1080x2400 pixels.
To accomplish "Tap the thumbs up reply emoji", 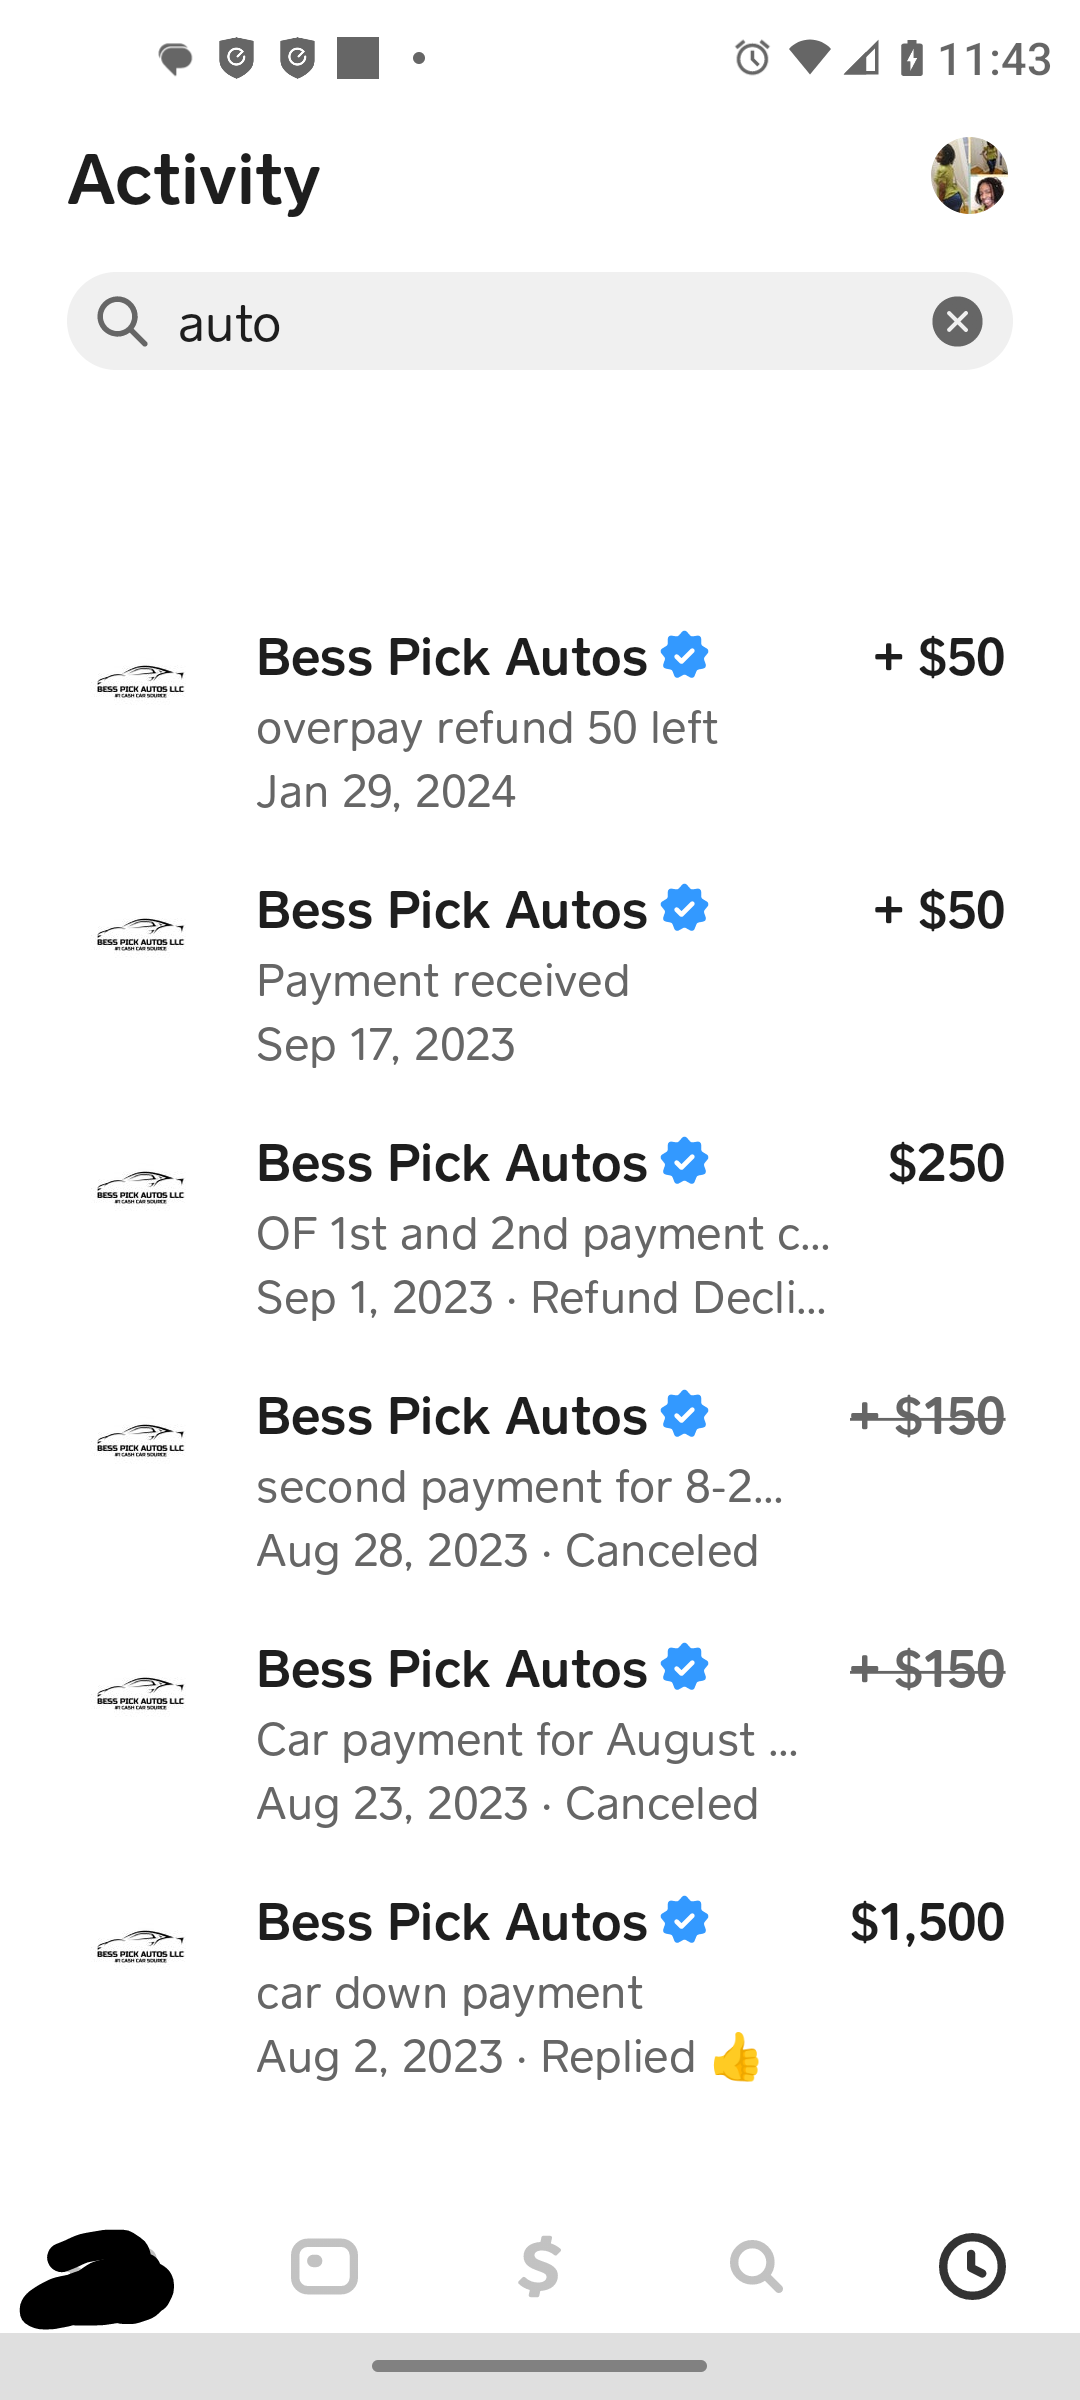I will 736,2058.
